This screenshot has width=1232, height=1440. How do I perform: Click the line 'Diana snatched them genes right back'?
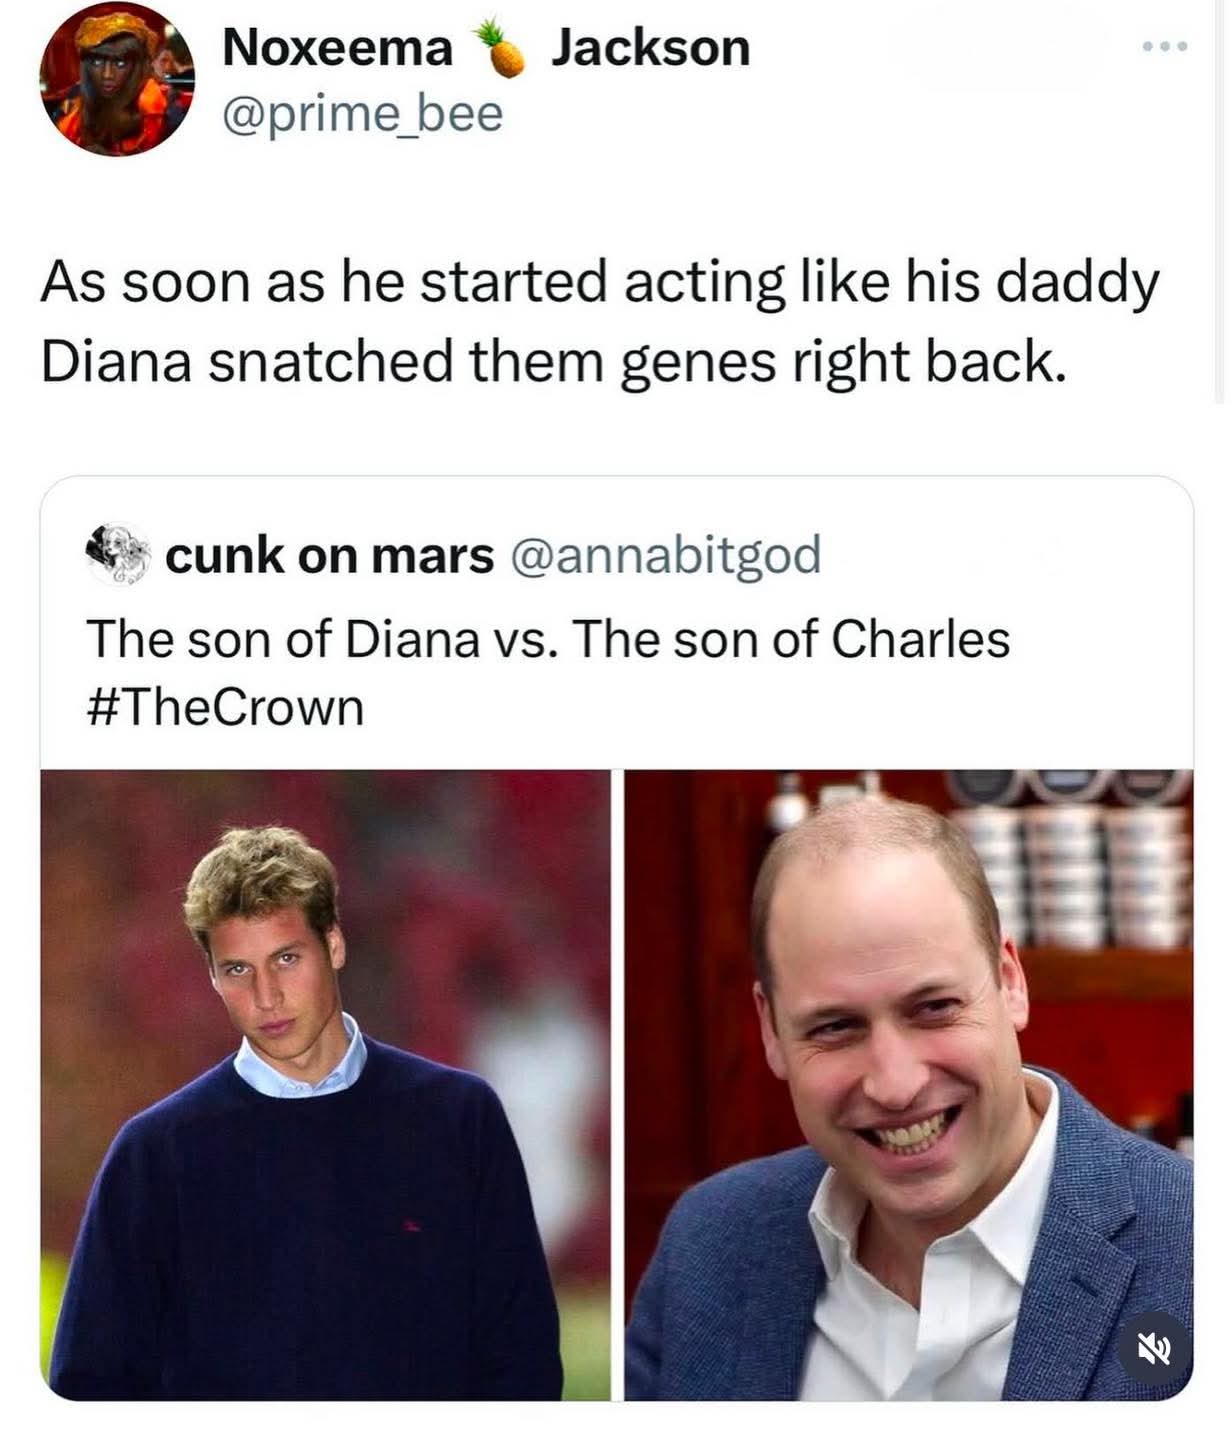pyautogui.click(x=553, y=362)
